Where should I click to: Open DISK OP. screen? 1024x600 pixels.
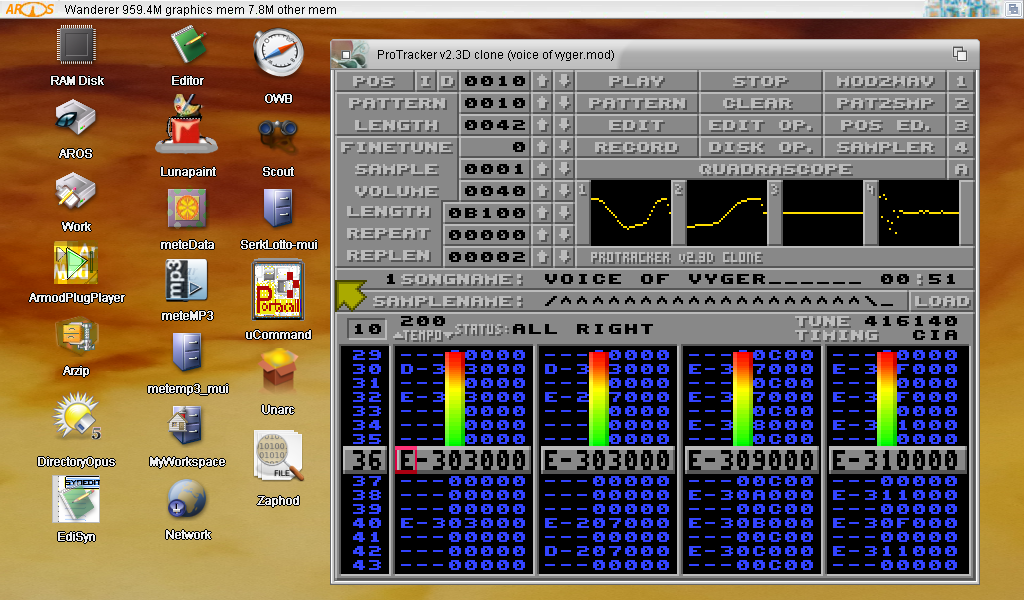[x=760, y=147]
